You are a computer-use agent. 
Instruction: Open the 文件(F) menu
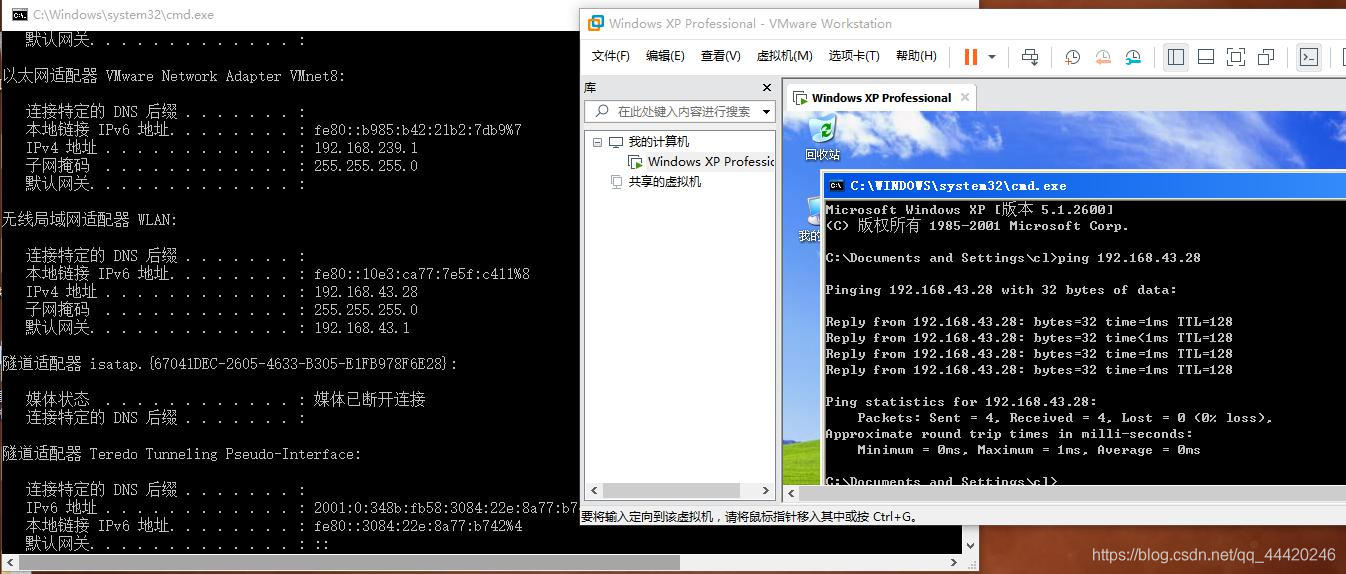tap(610, 56)
